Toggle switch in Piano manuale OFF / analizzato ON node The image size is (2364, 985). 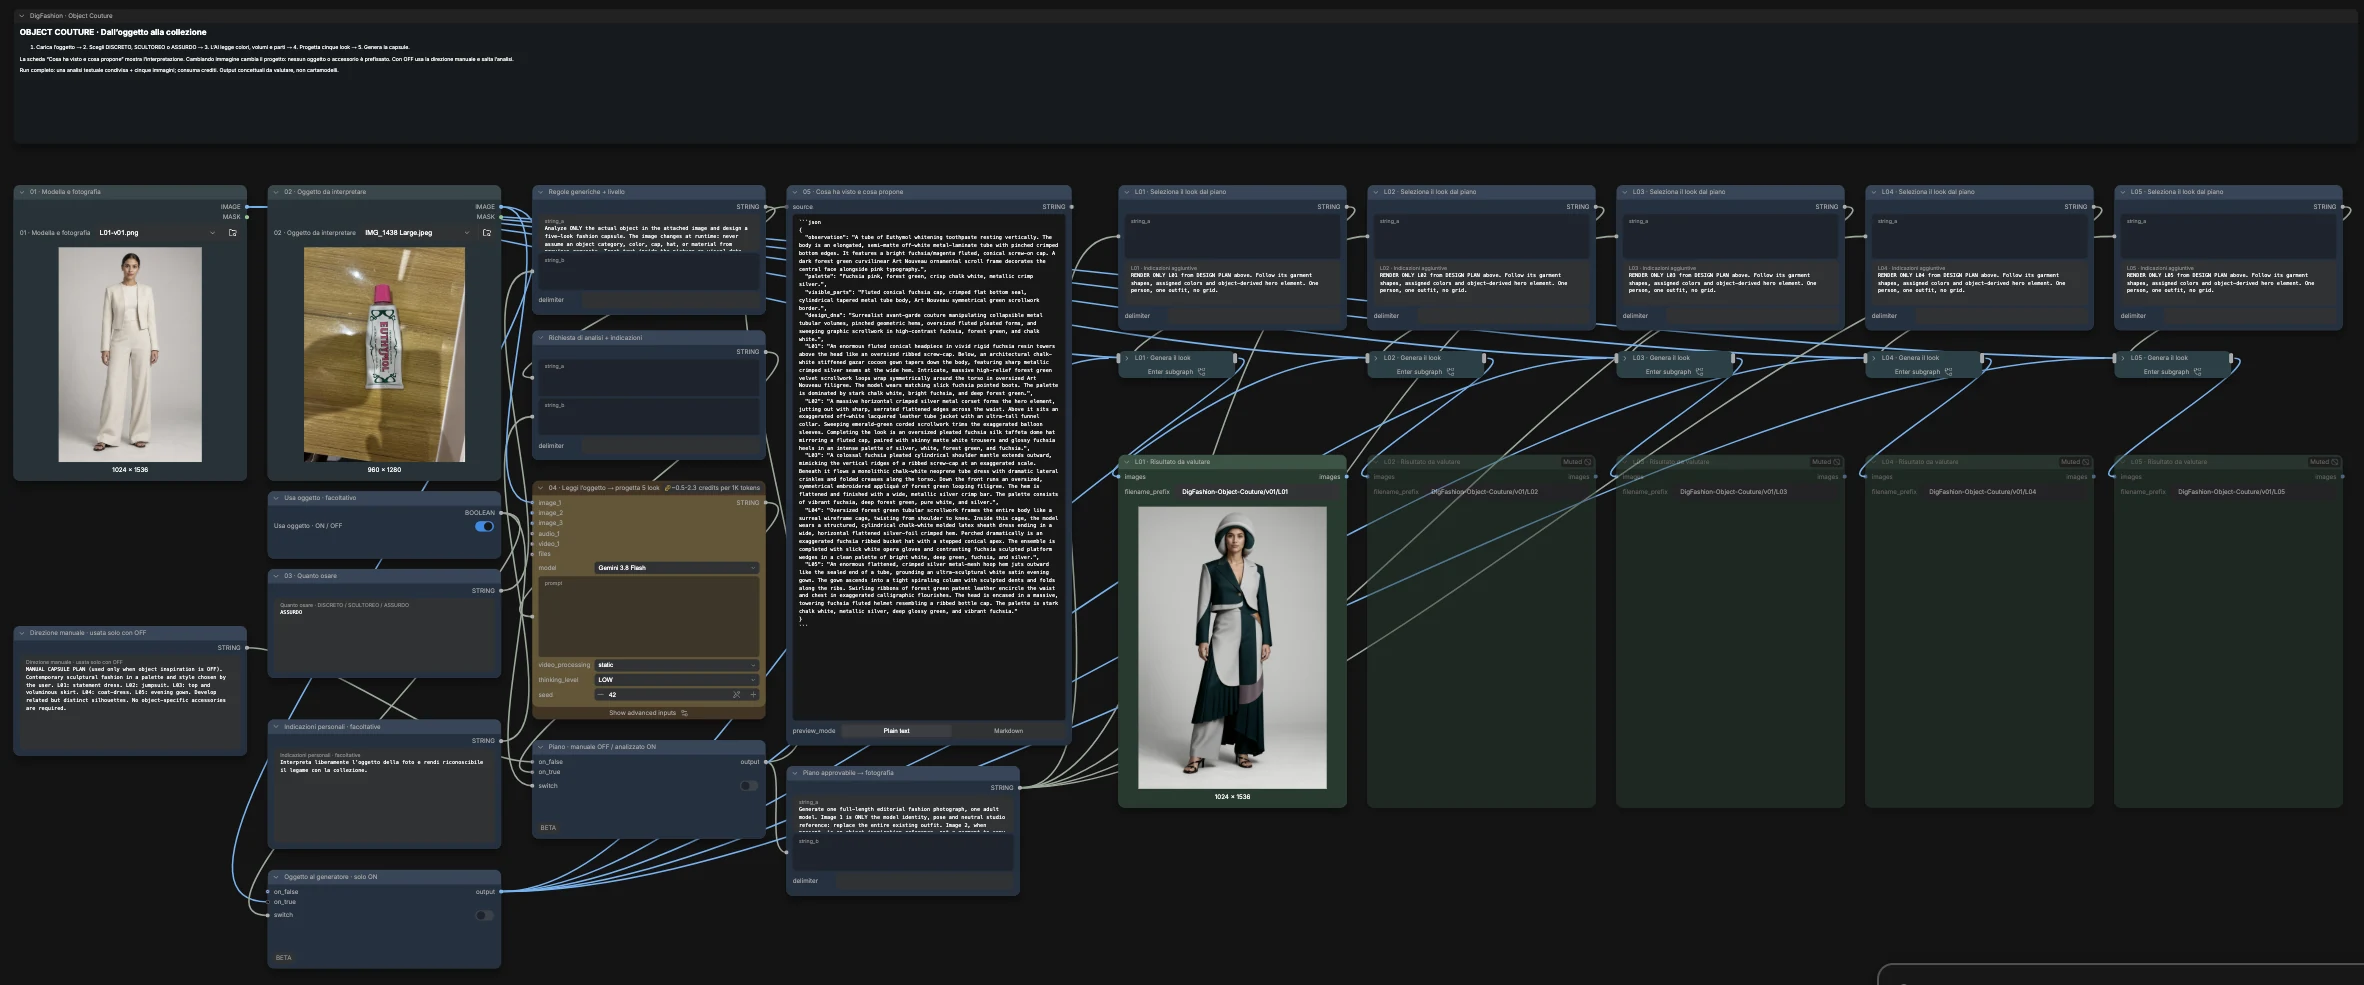coord(748,786)
